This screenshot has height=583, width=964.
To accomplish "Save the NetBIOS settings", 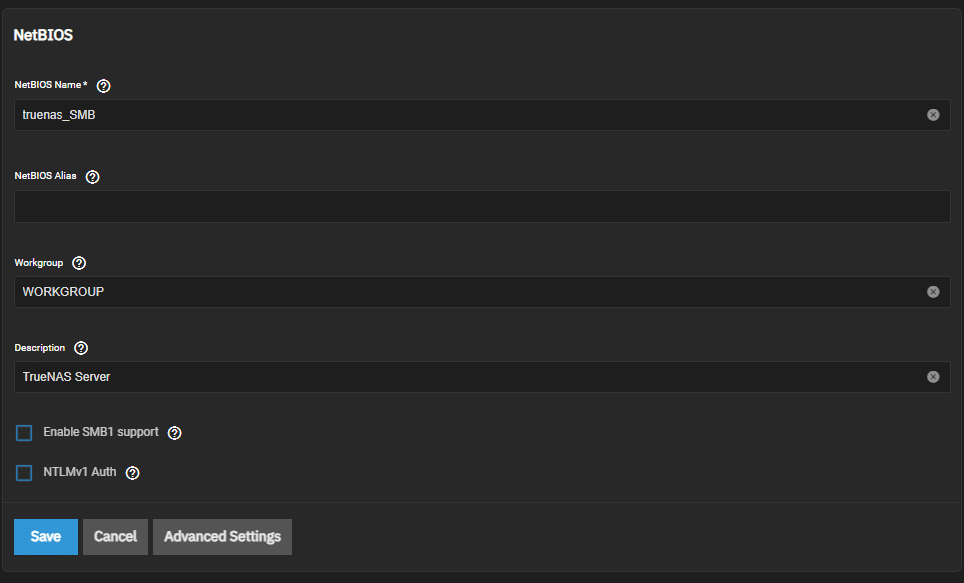I will tap(46, 537).
